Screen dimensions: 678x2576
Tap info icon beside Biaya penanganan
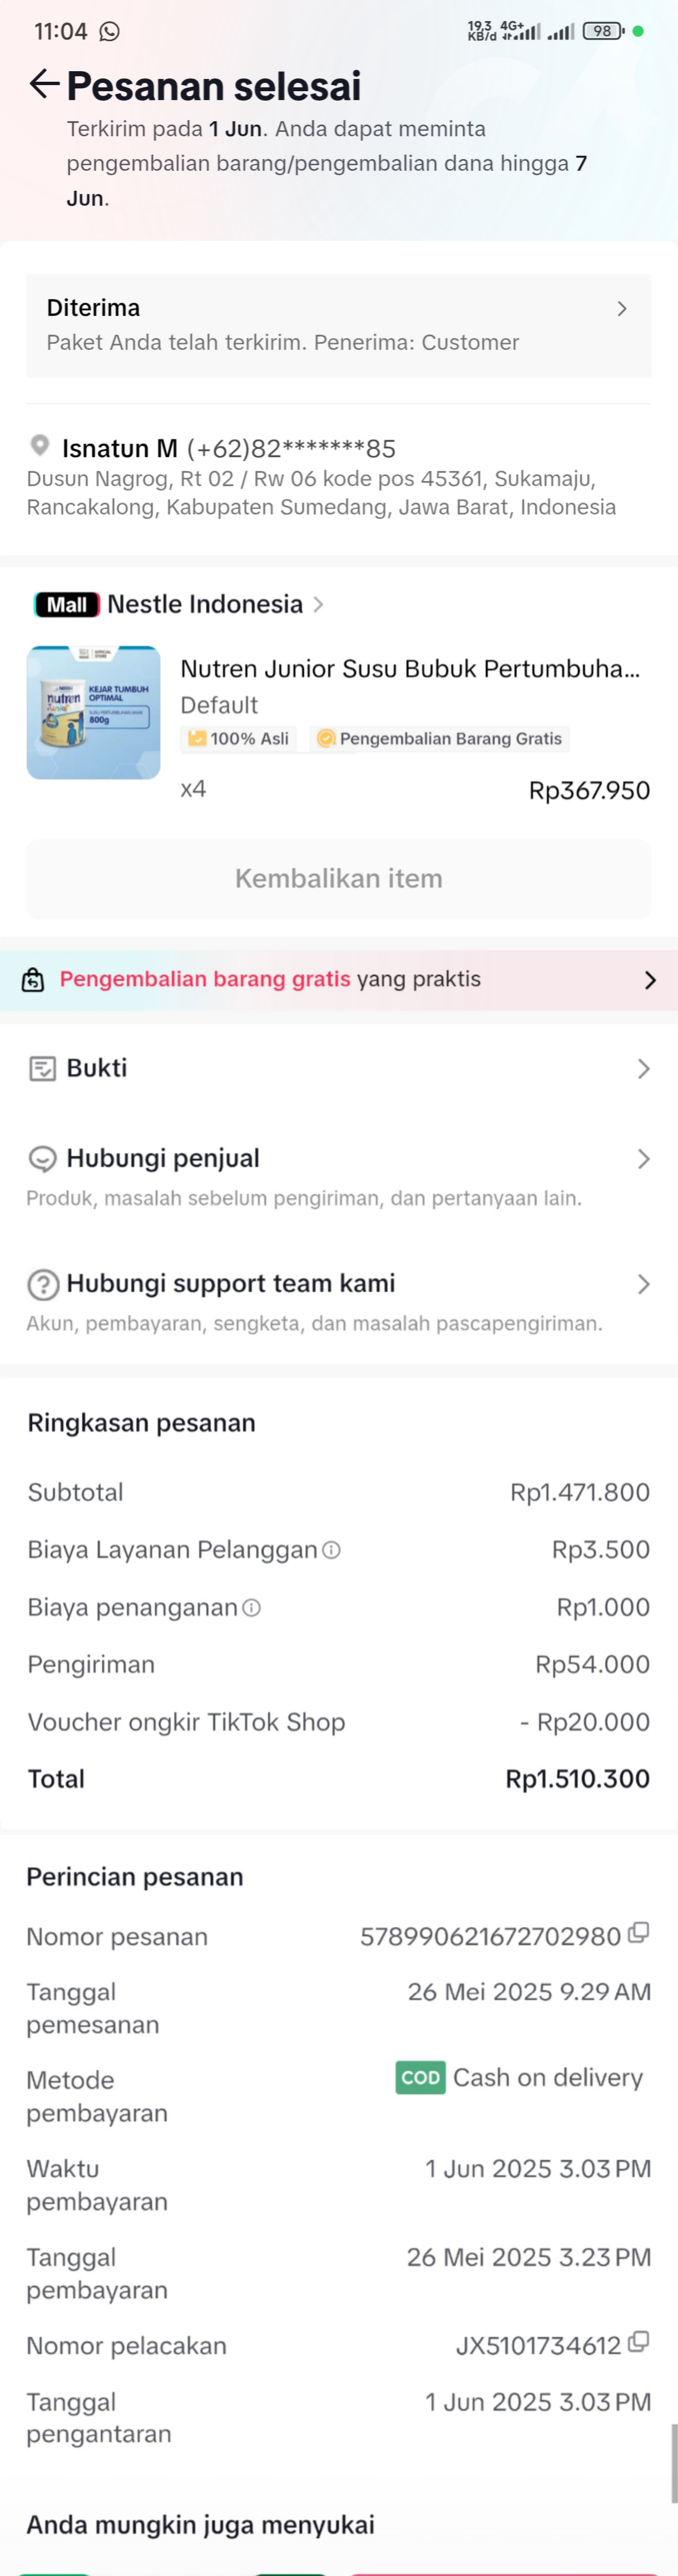coord(252,1607)
